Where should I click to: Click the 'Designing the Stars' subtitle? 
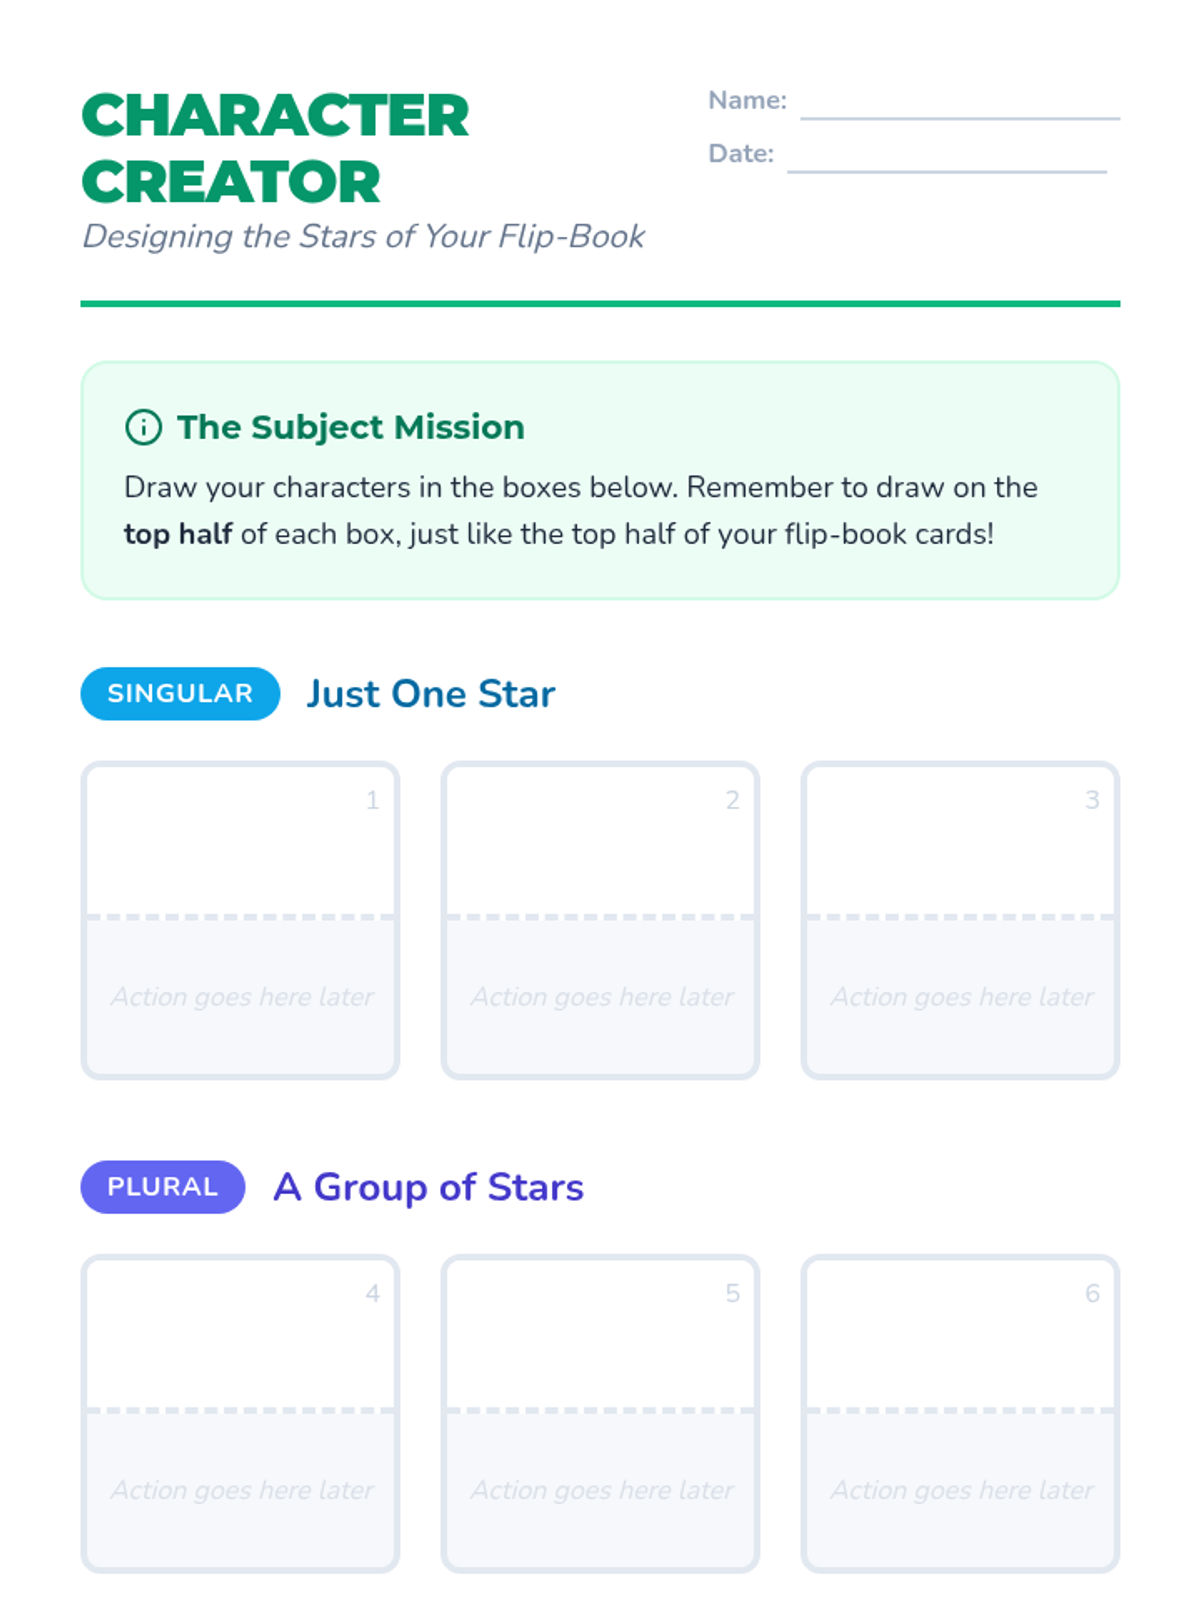[363, 237]
